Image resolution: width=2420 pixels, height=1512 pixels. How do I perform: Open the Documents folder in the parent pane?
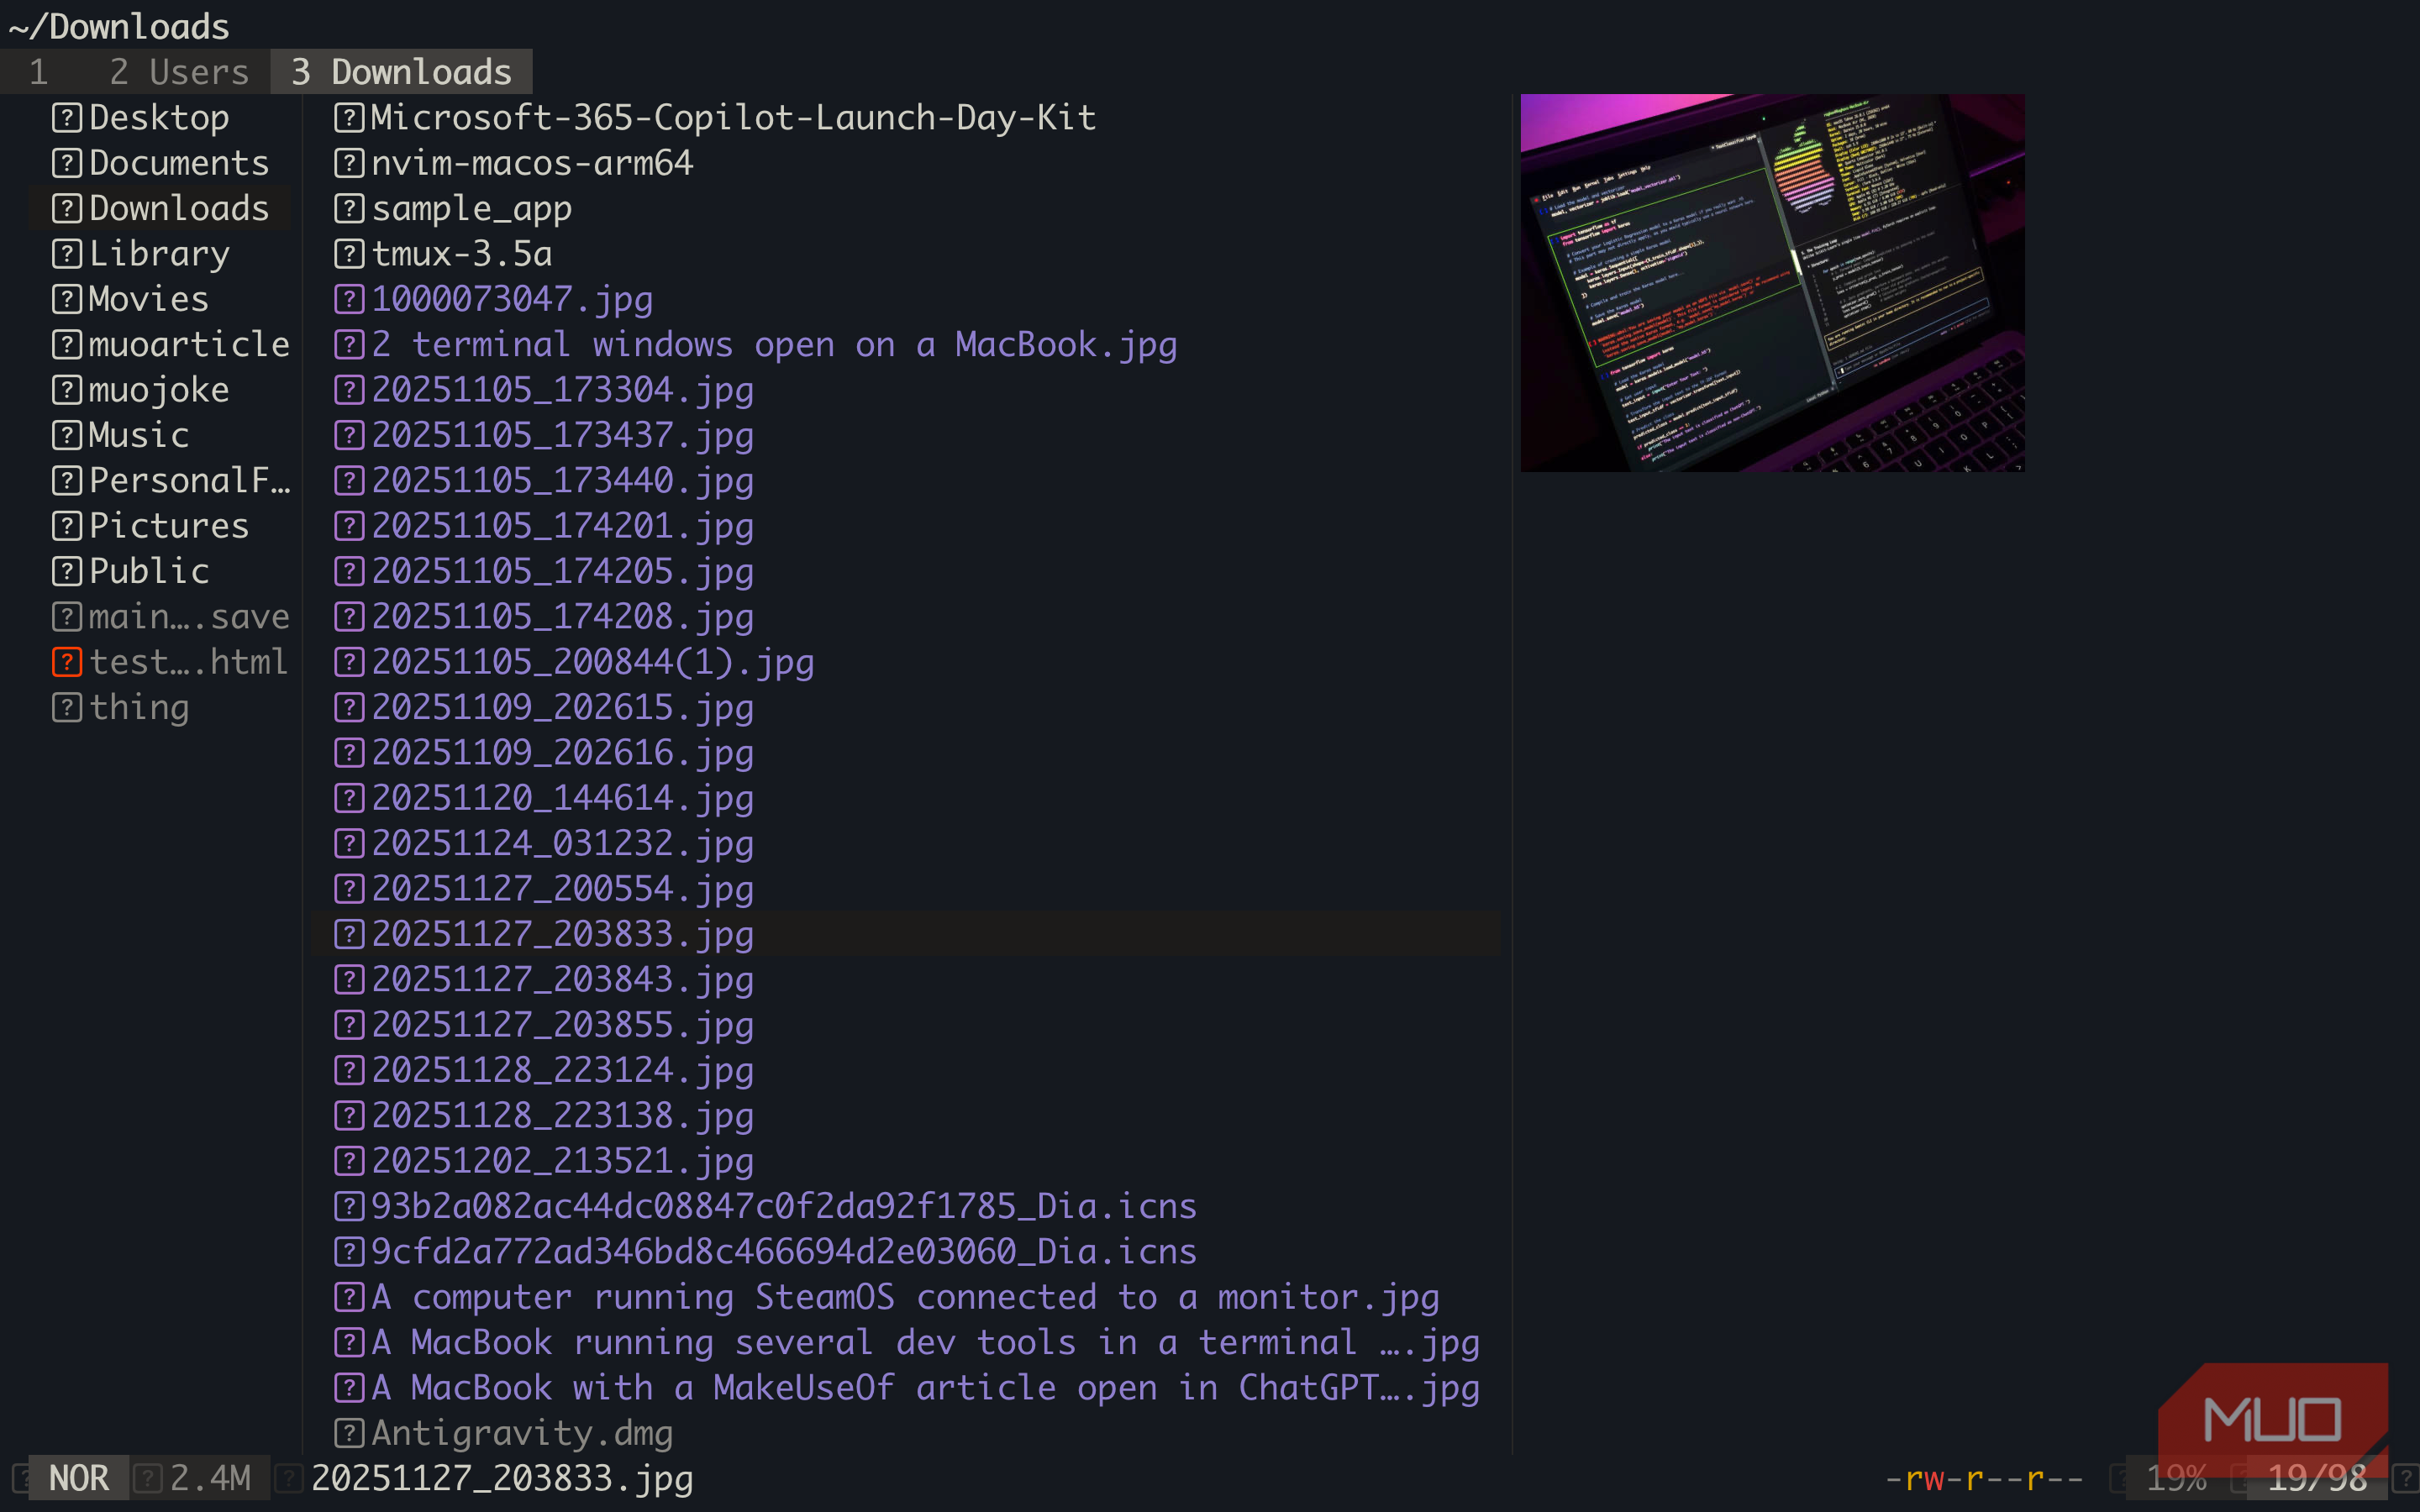(179, 163)
